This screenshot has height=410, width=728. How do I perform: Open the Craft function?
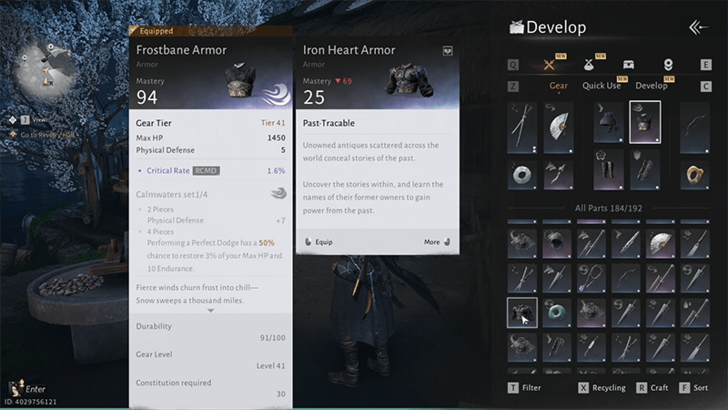[652, 388]
